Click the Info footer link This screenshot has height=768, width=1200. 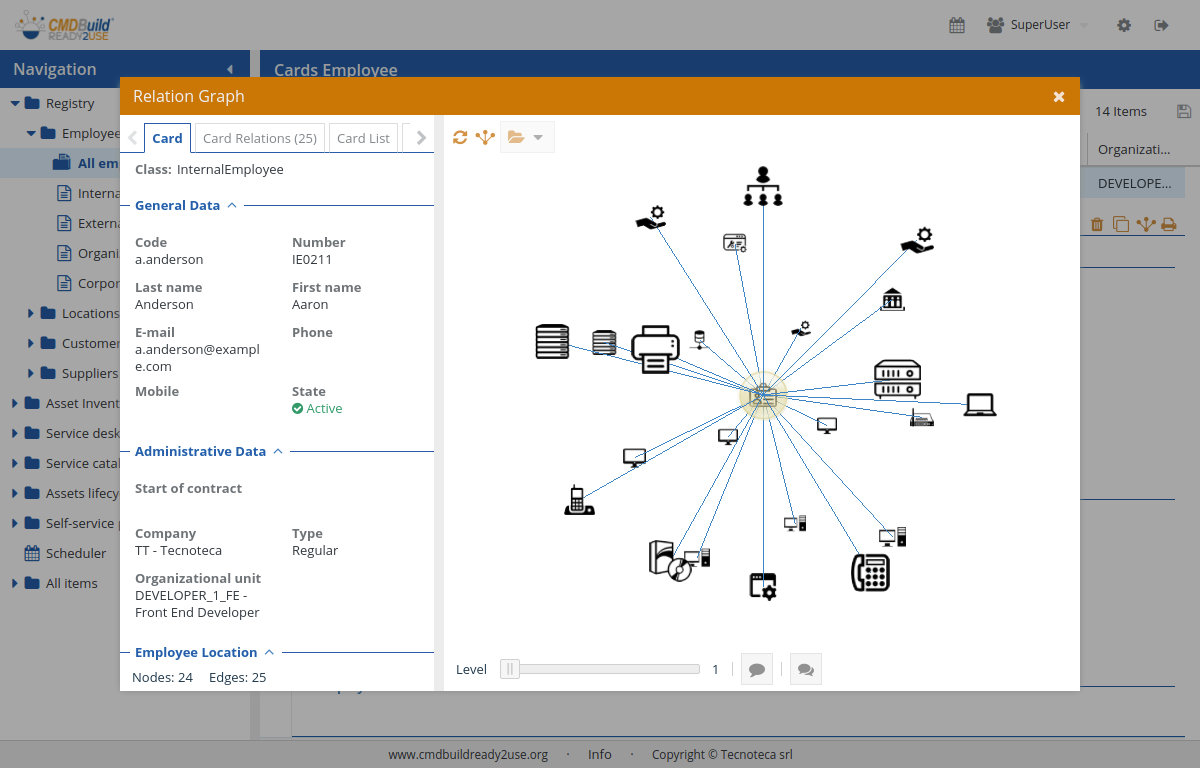[600, 754]
